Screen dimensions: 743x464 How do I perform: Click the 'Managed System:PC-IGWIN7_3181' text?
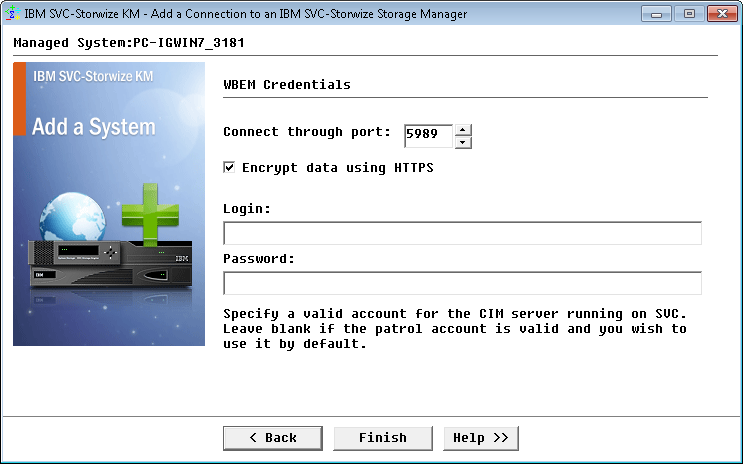tap(129, 43)
